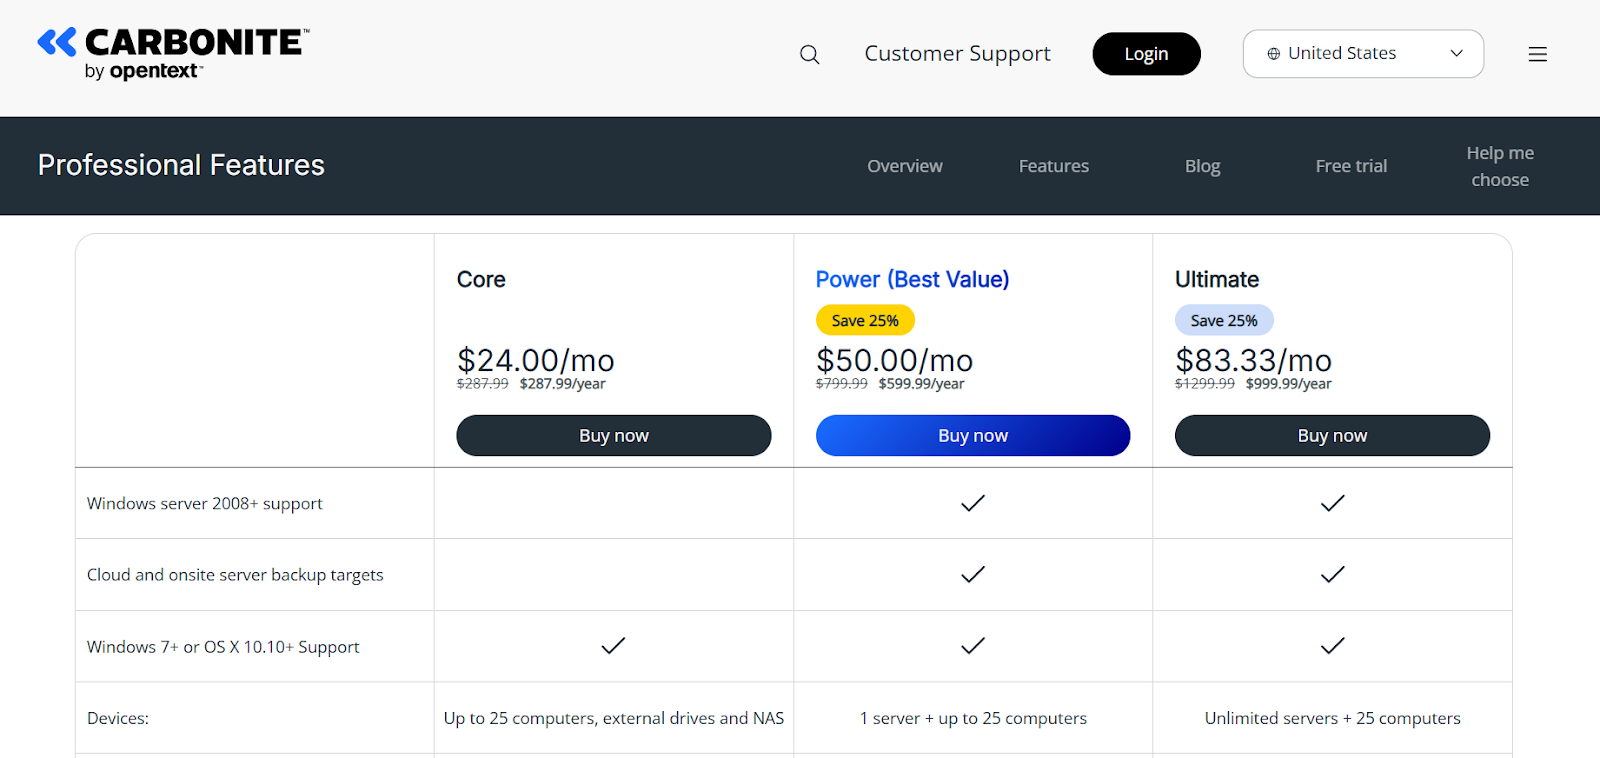Click the $24.00/mo price
The height and width of the screenshot is (758, 1600).
point(535,360)
